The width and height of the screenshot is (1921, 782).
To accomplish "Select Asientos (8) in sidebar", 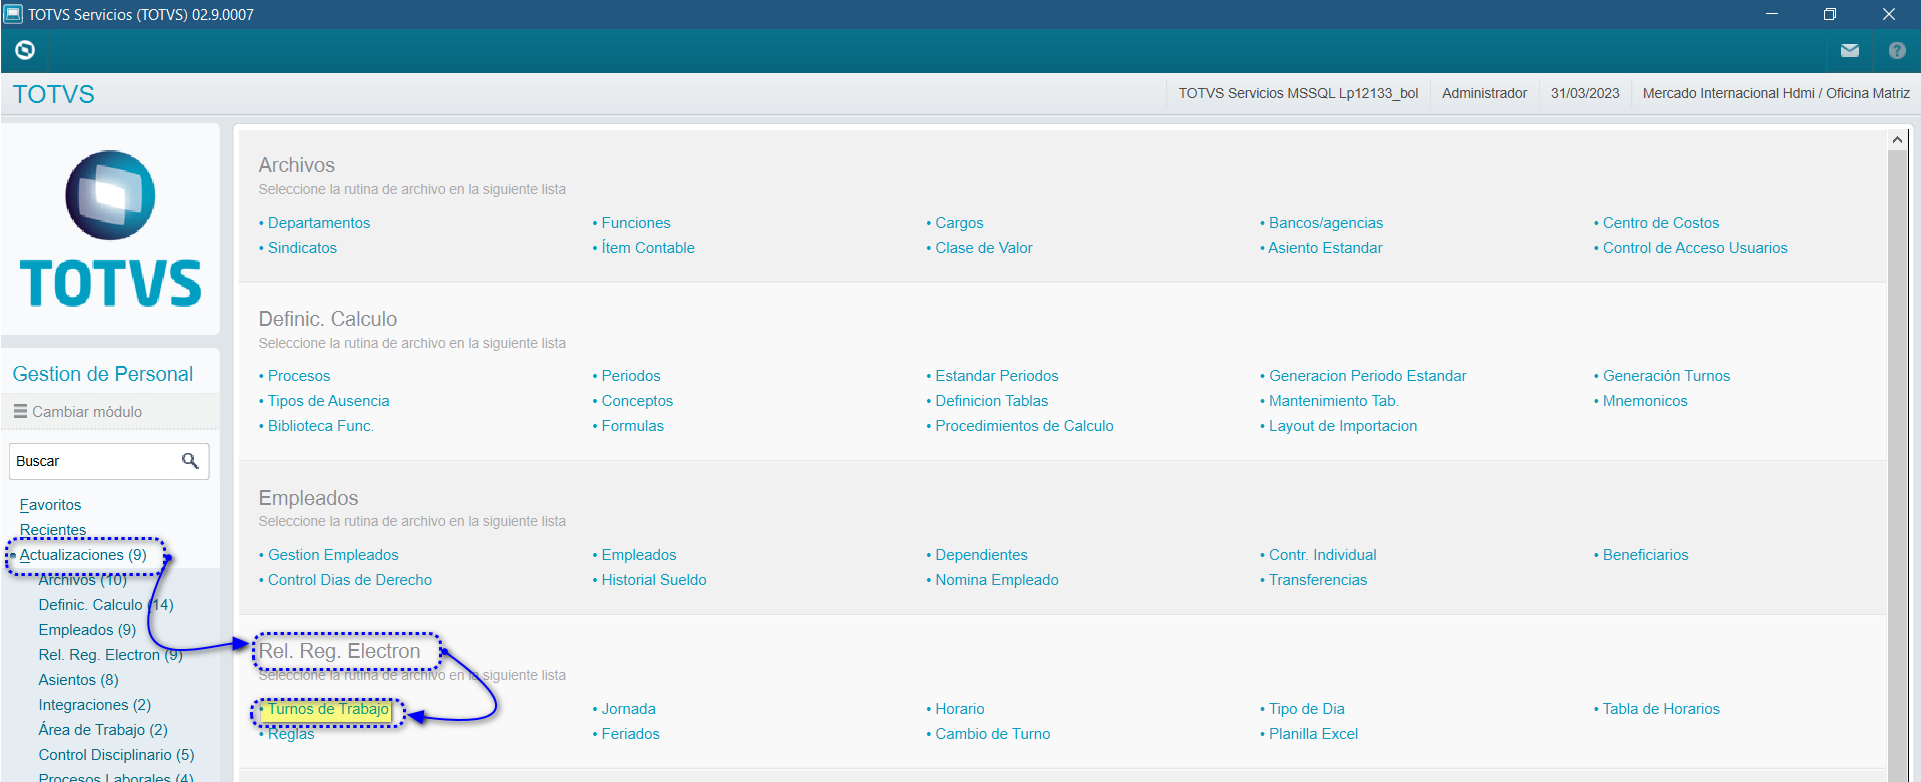I will (x=78, y=680).
